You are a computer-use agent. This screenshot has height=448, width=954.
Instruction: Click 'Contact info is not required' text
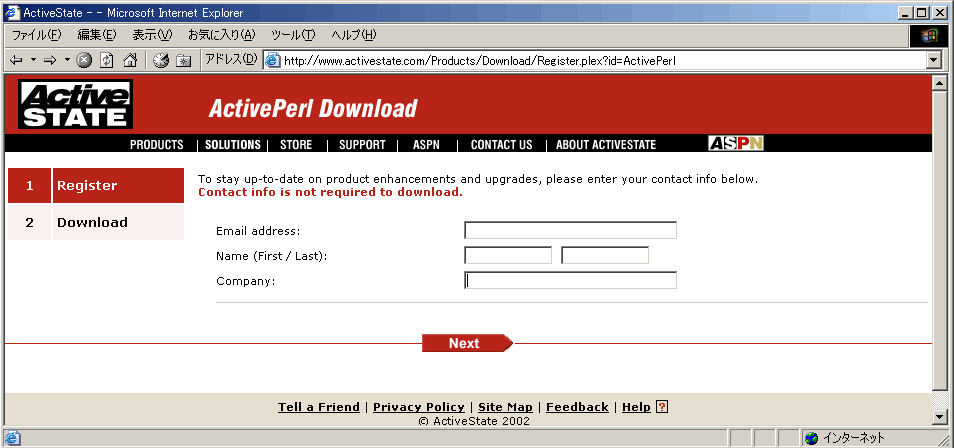(x=330, y=192)
